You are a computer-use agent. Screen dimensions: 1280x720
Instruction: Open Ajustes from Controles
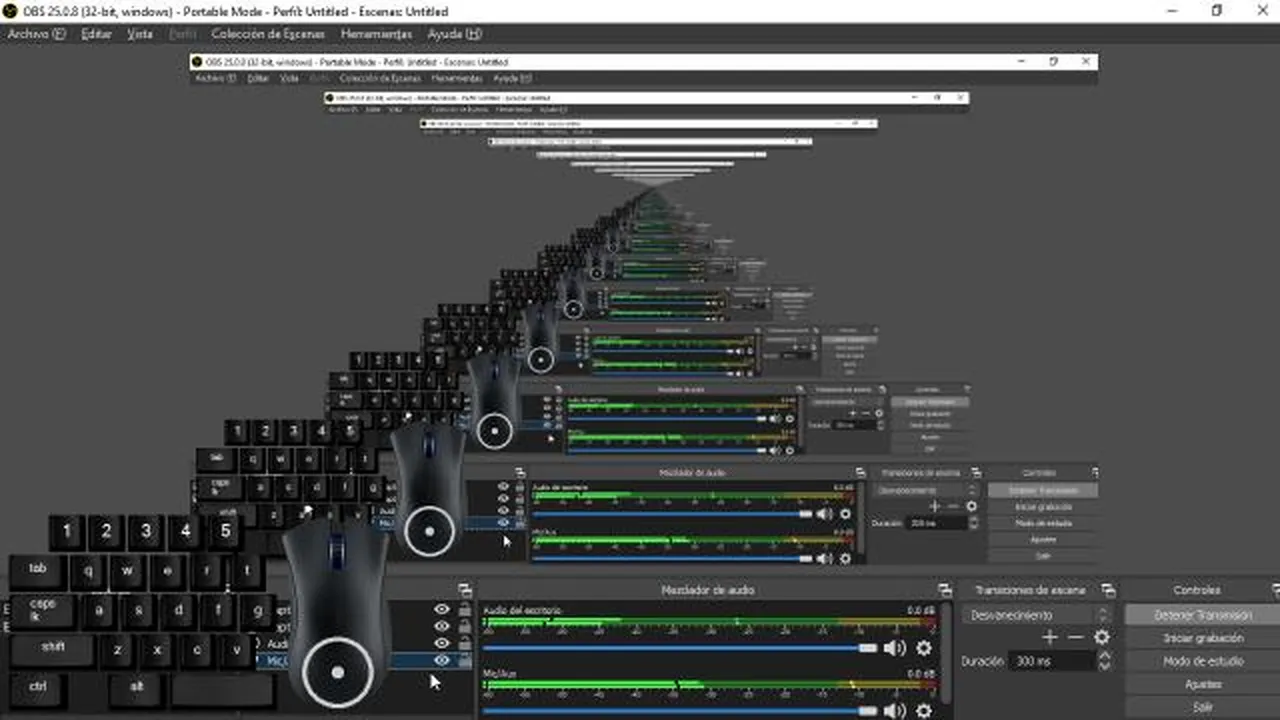1203,684
